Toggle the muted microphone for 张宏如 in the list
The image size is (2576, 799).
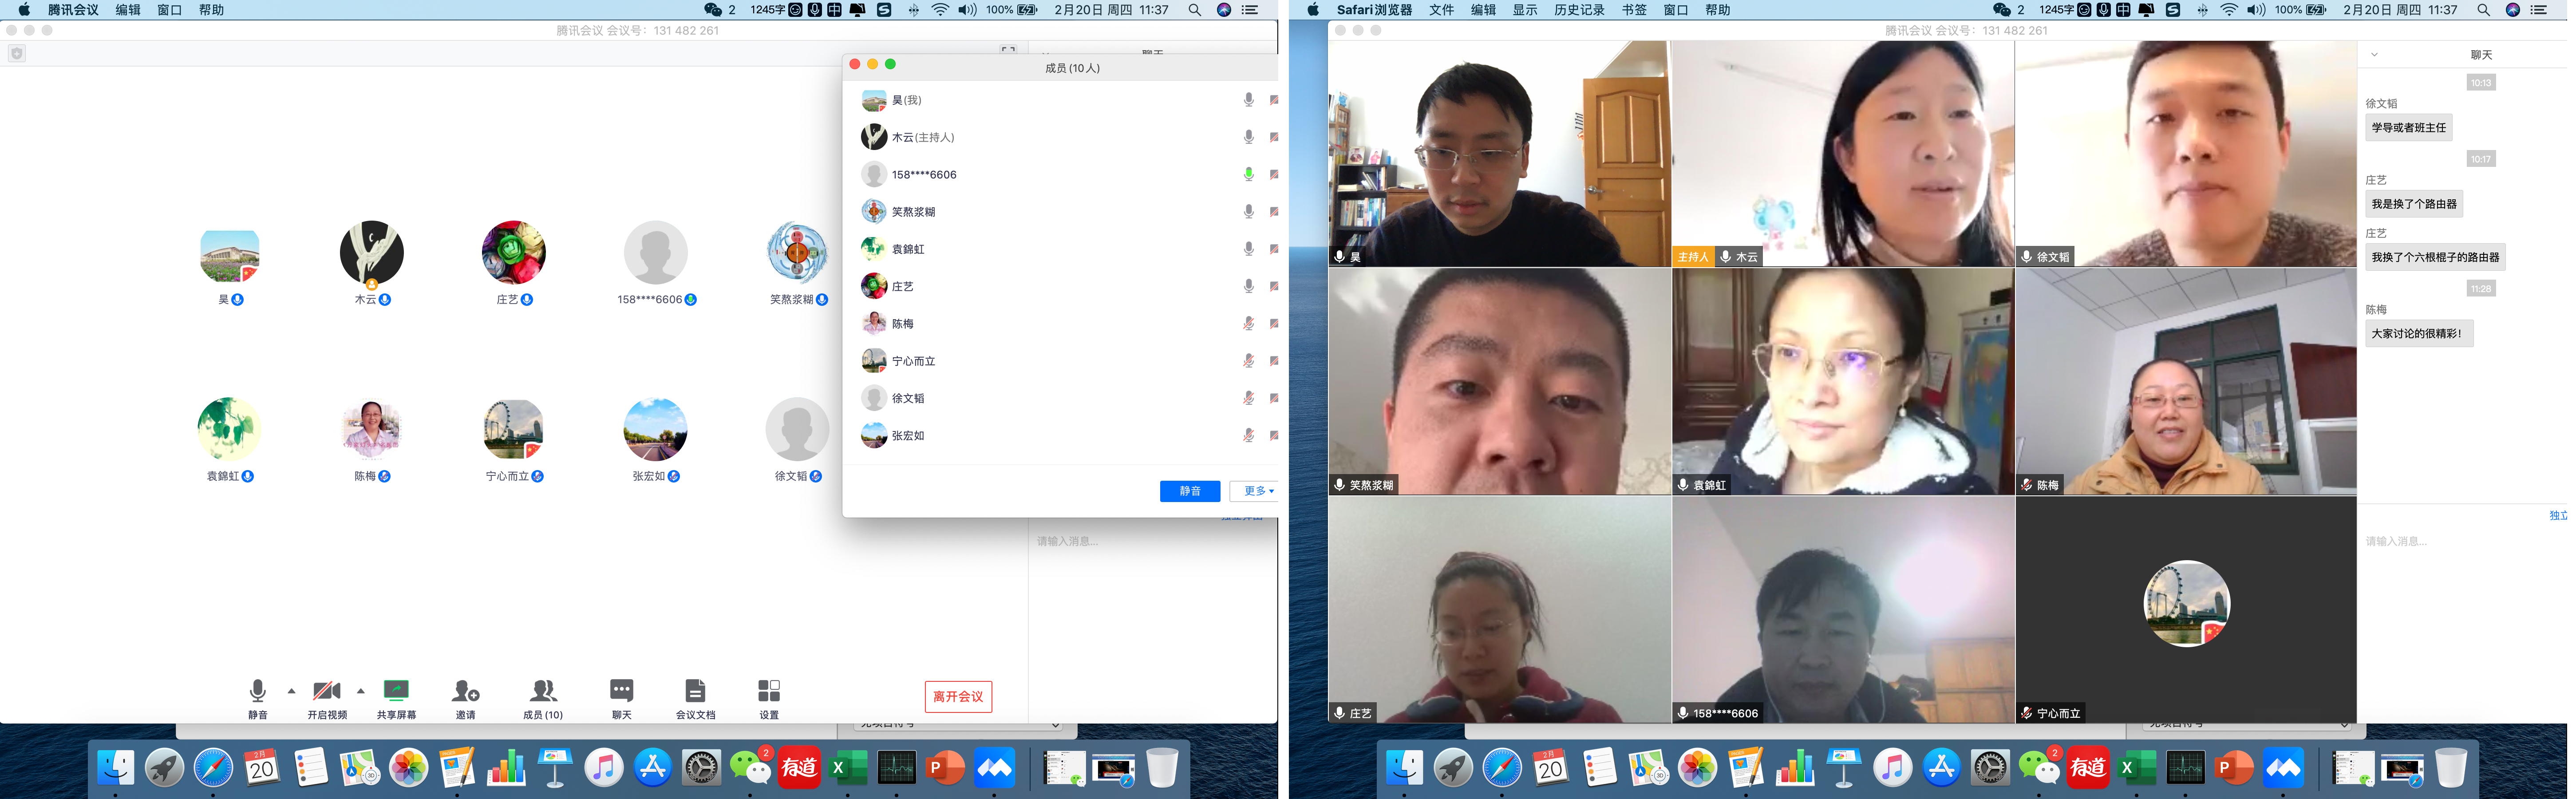click(1248, 436)
